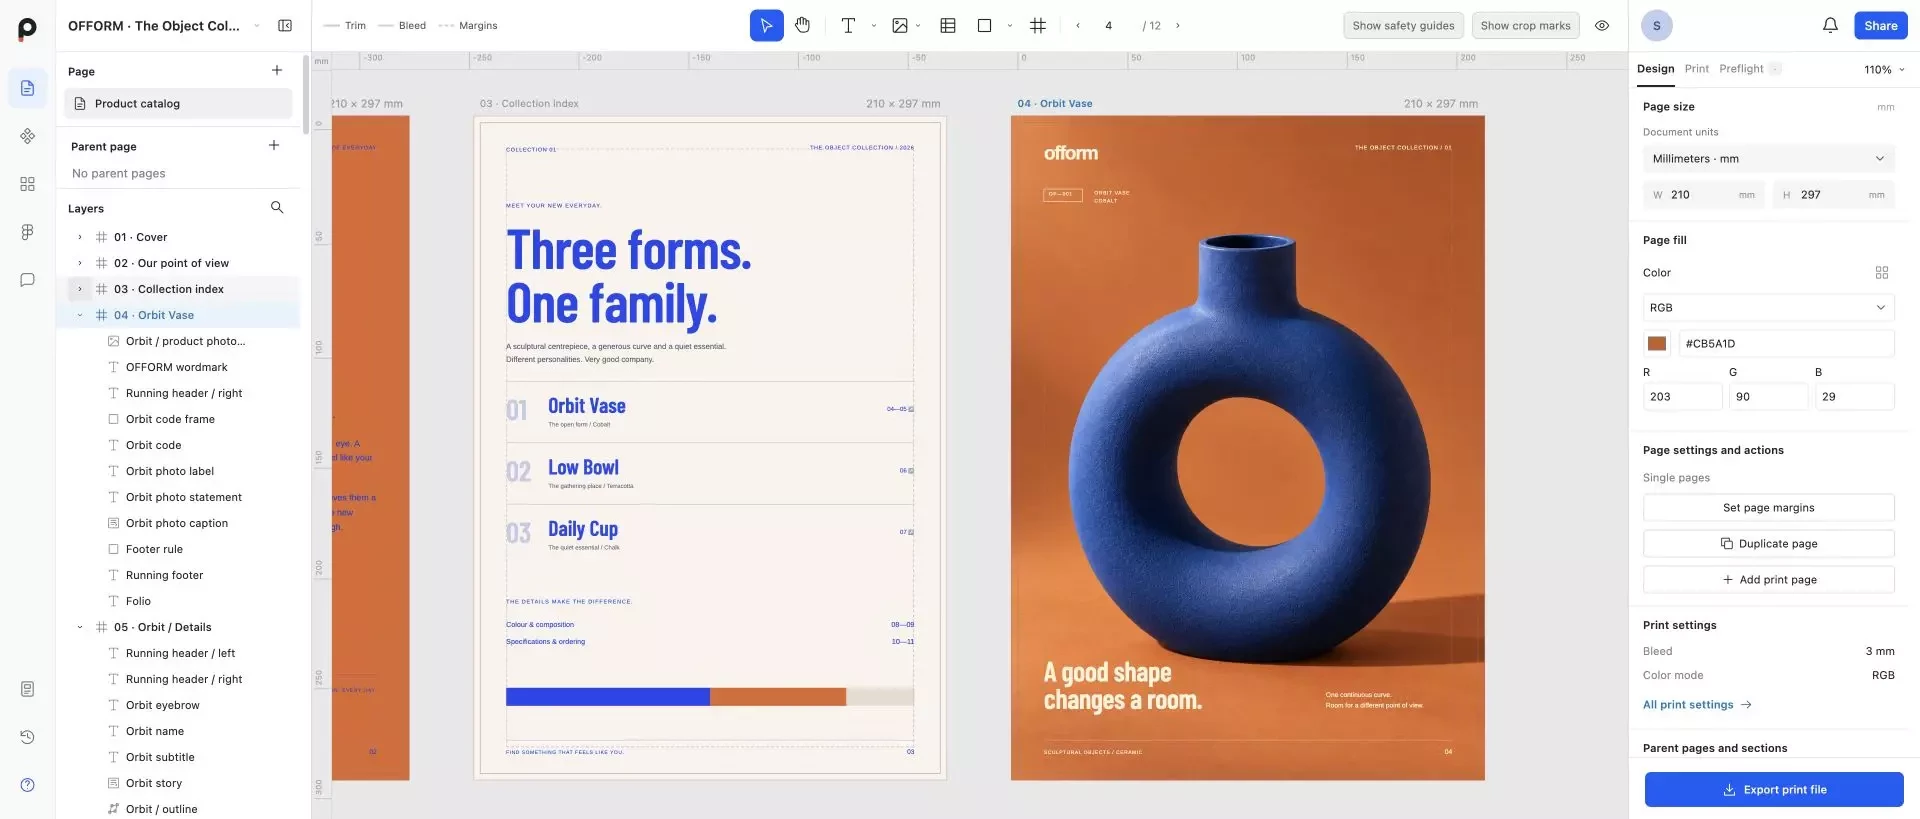The image size is (1920, 819).
Task: Expand the 03 · Collection index group
Action: tap(80, 289)
